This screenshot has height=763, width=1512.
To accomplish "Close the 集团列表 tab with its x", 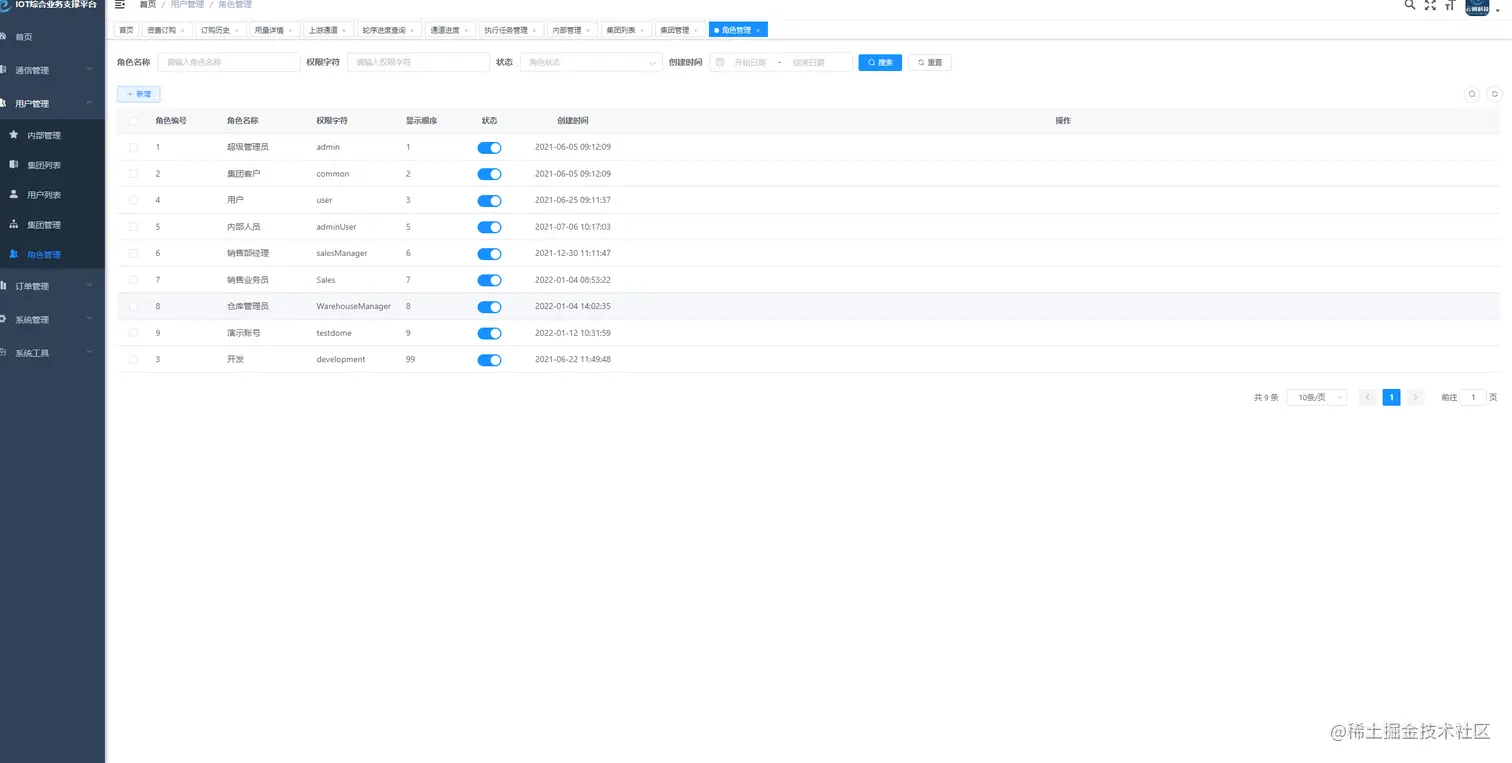I will coord(642,30).
